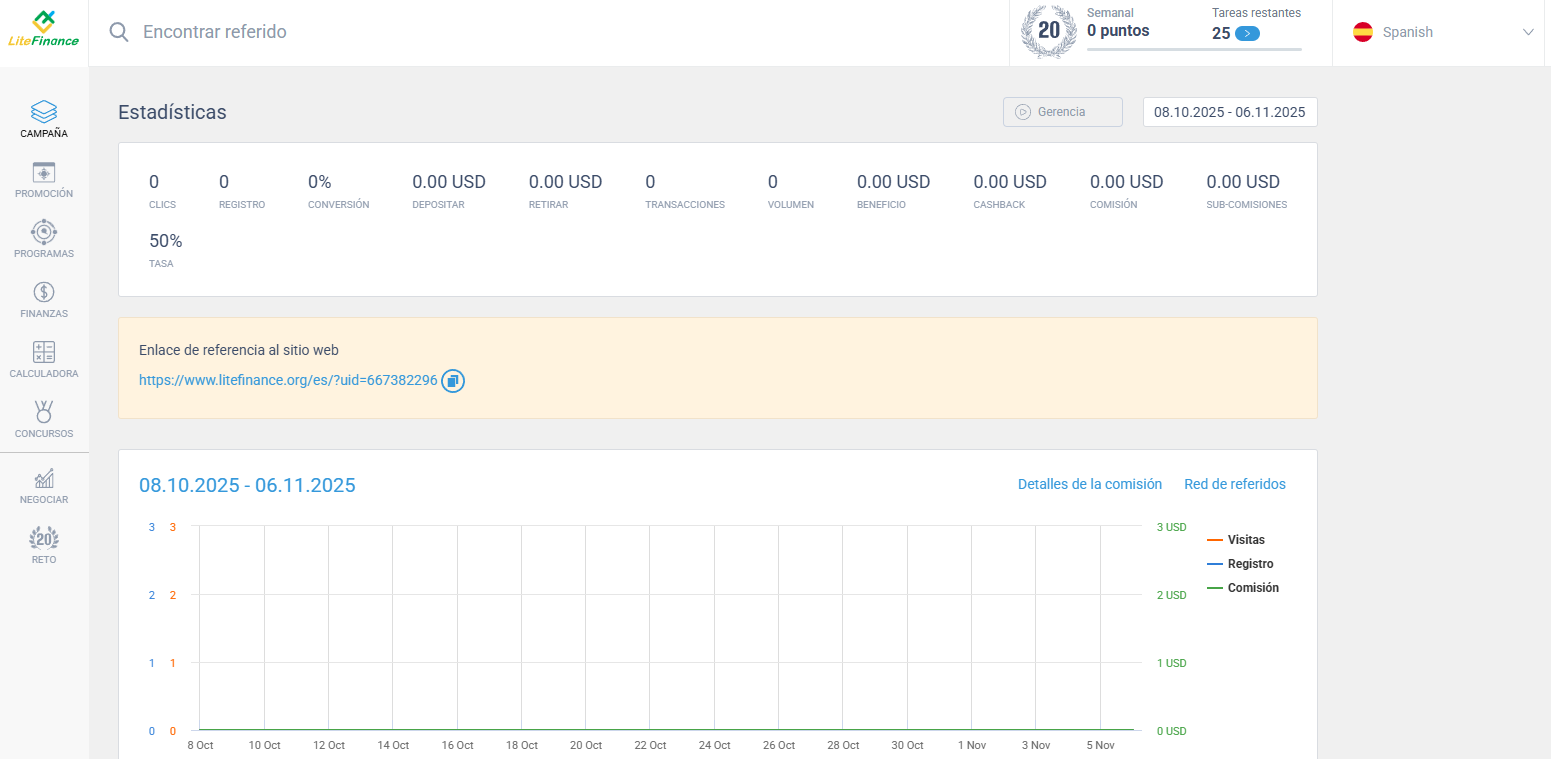Open the Reto sidebar section

(44, 546)
